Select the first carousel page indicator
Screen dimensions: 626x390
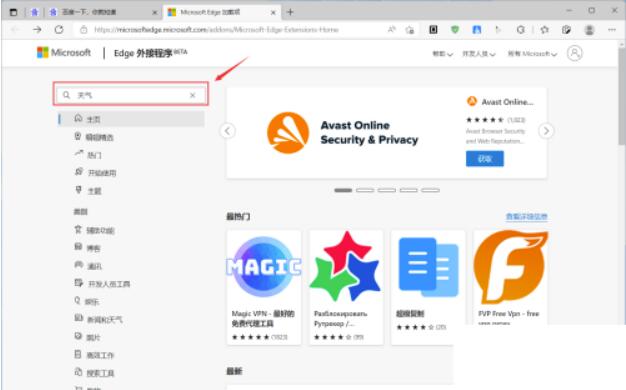[x=343, y=190]
